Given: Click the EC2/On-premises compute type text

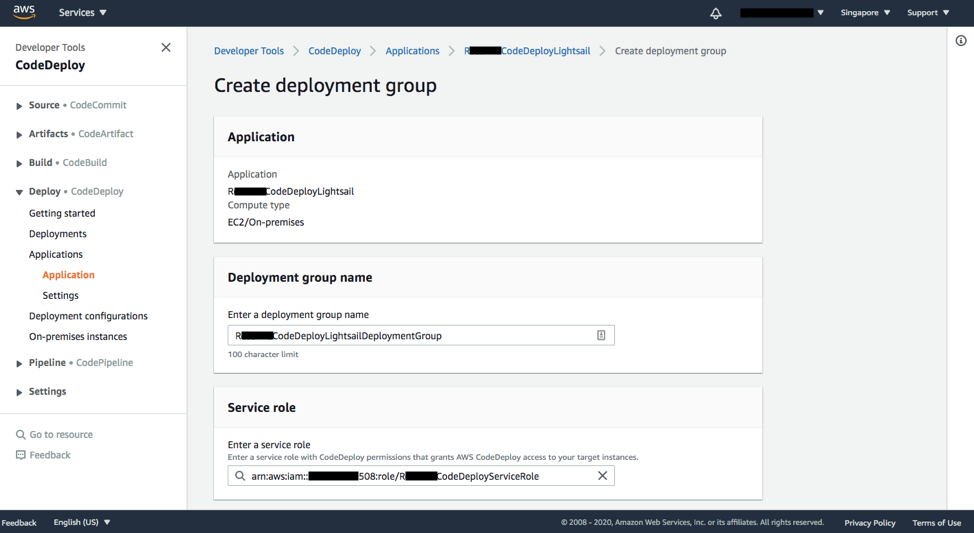Looking at the screenshot, I should 266,222.
